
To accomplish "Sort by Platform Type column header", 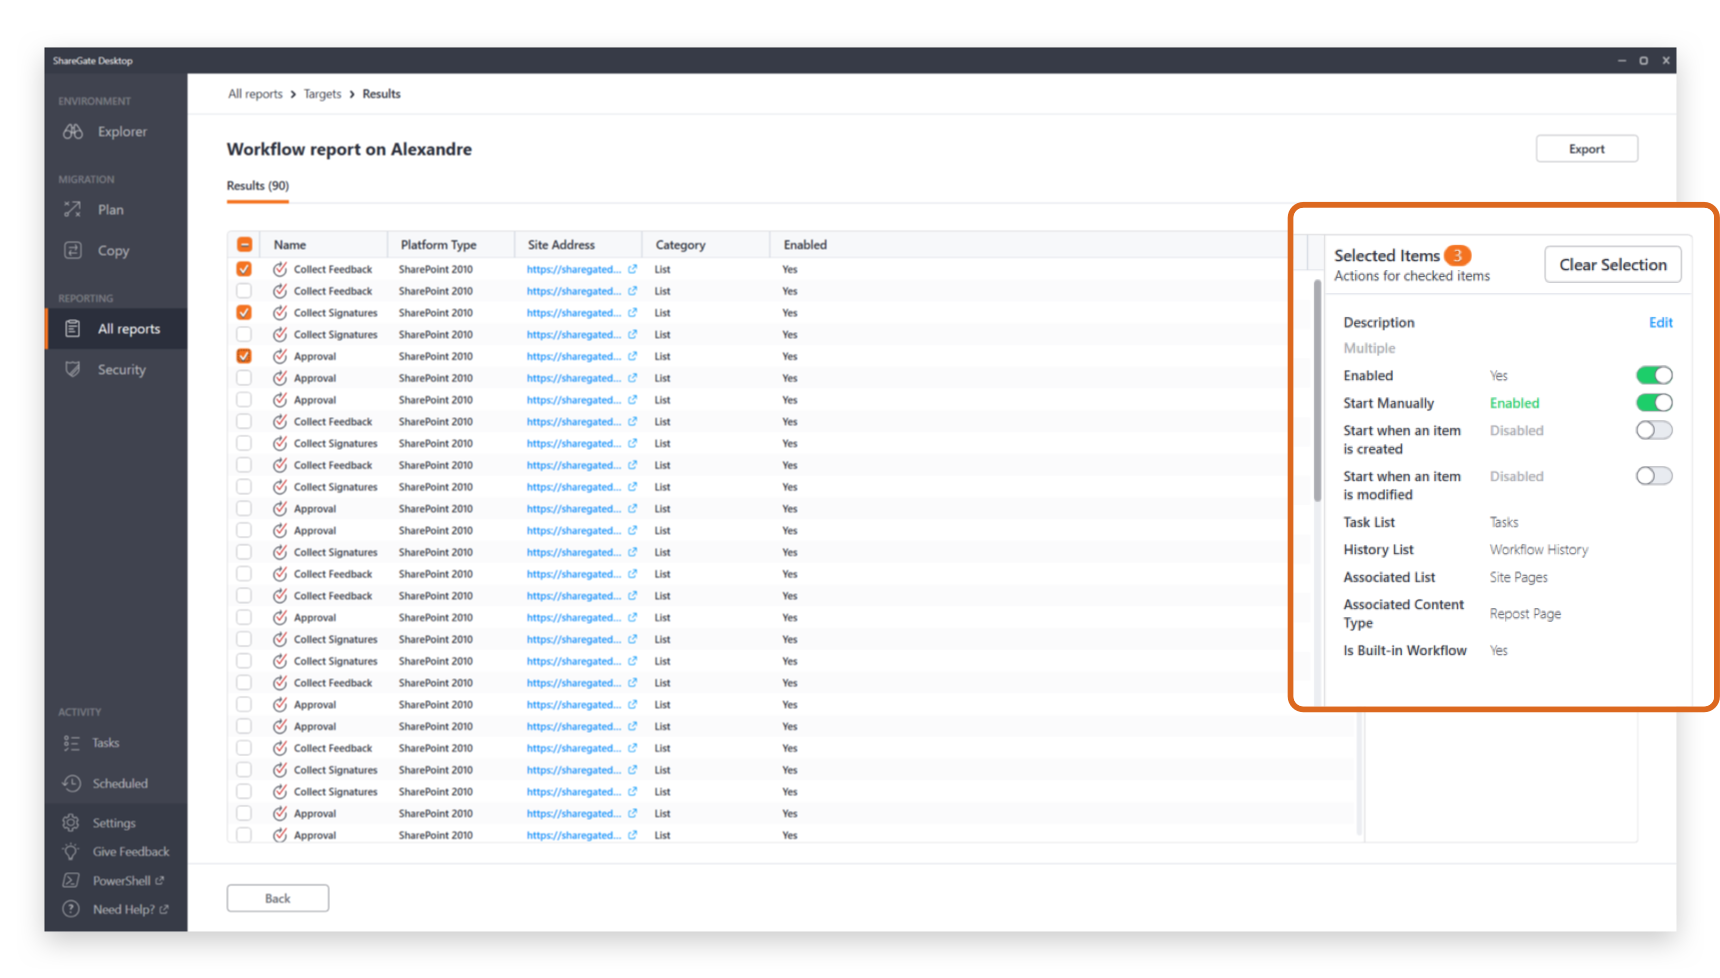I will (x=438, y=245).
